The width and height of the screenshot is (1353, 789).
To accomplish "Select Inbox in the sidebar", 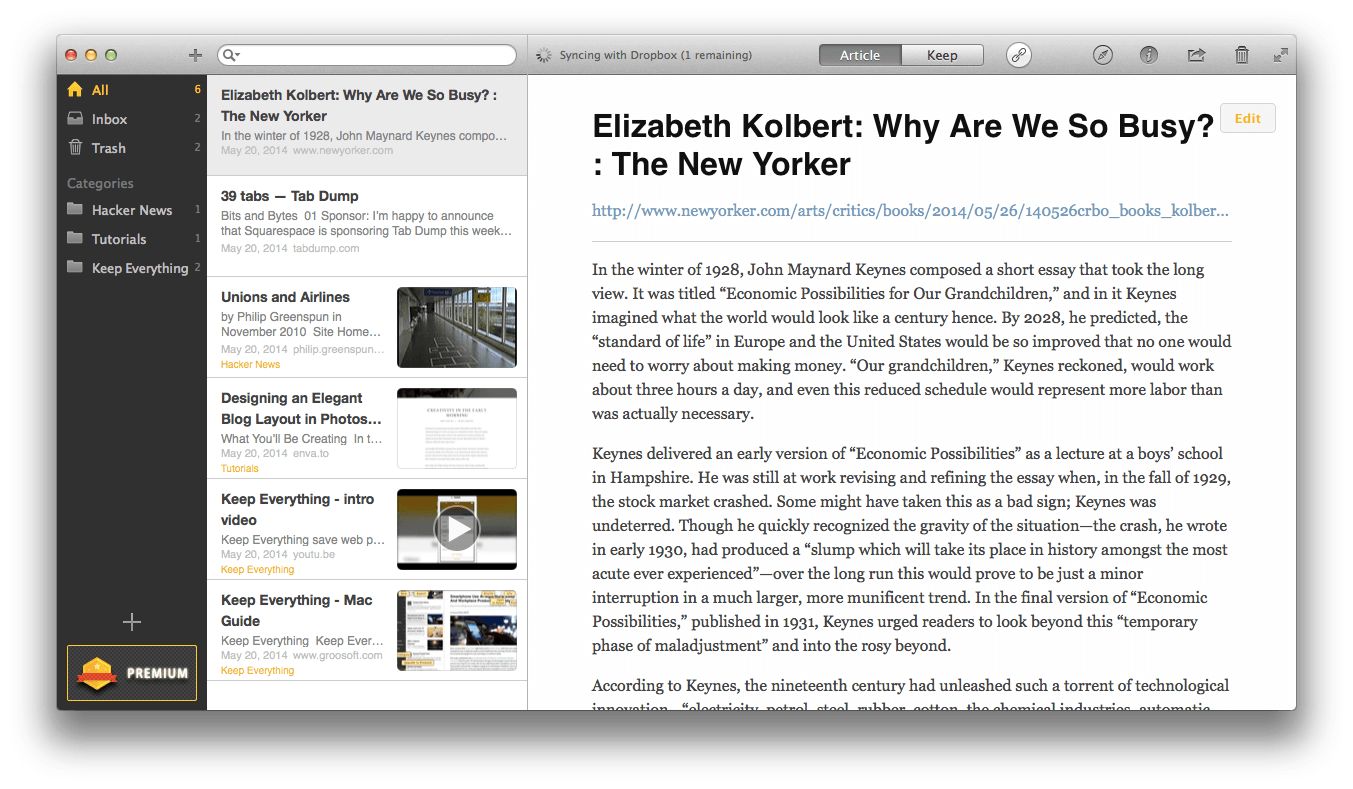I will pyautogui.click(x=132, y=119).
